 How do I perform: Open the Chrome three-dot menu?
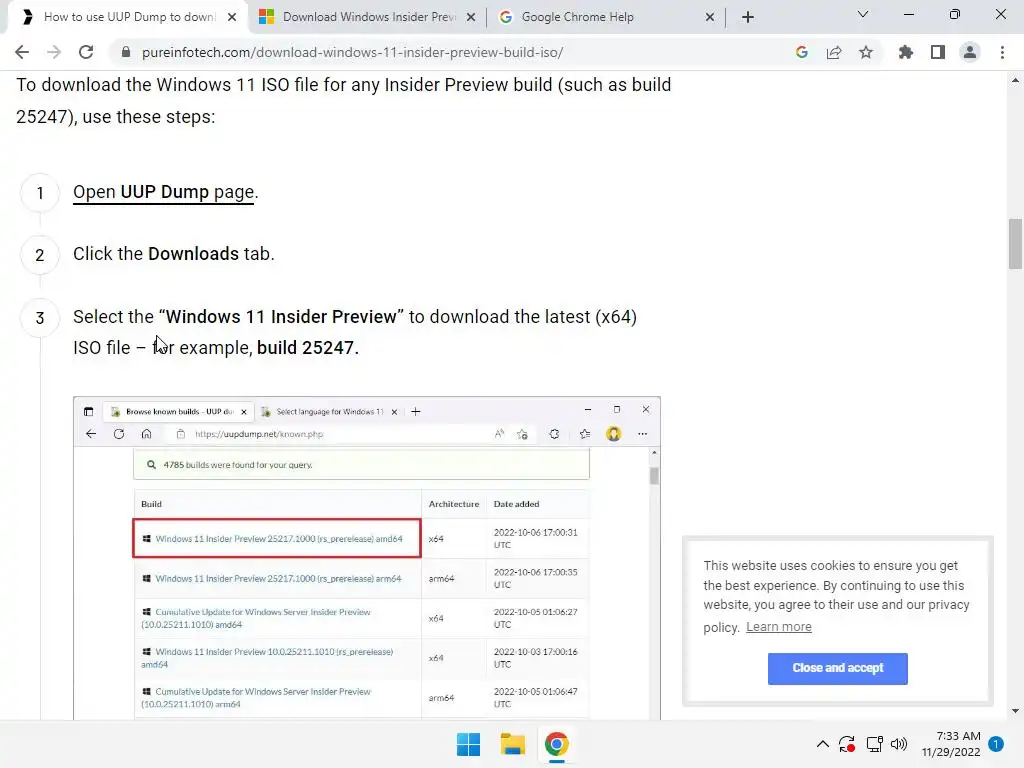pyautogui.click(x=1002, y=52)
